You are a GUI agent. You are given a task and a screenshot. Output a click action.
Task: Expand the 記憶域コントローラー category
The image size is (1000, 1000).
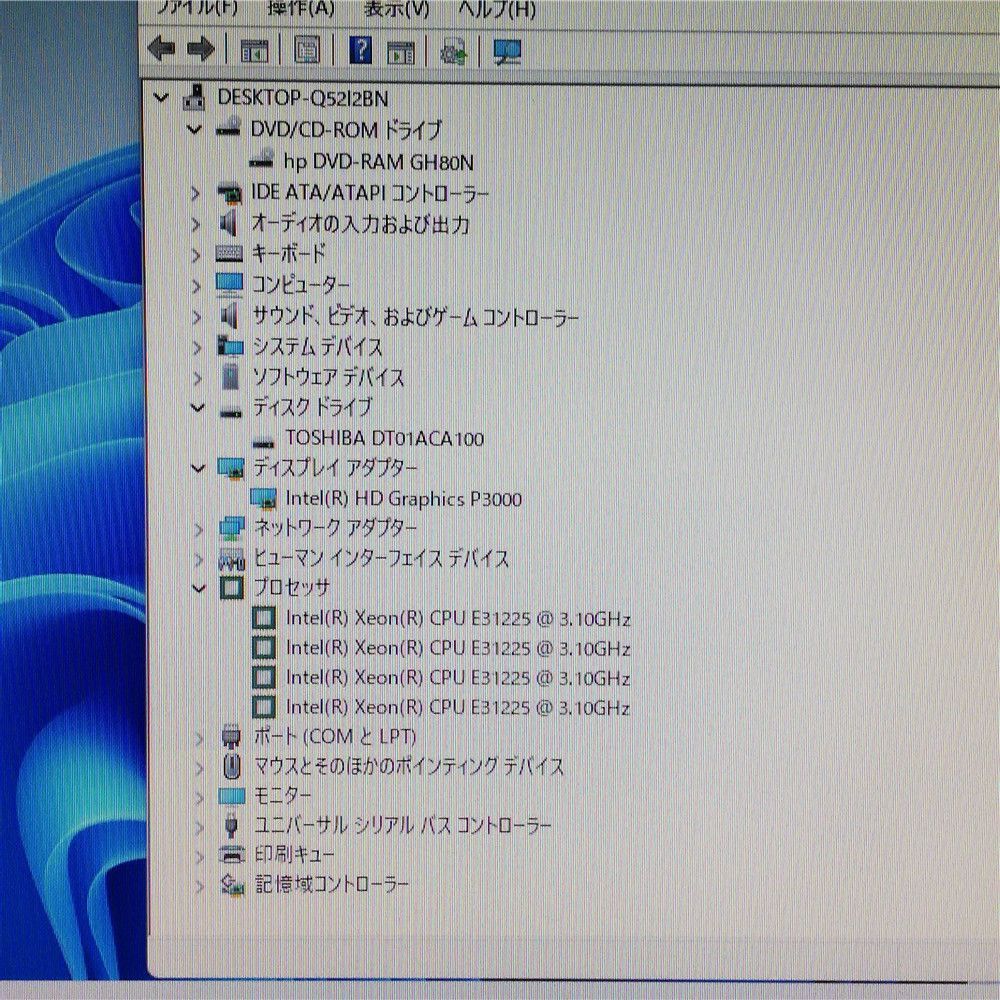[x=199, y=885]
